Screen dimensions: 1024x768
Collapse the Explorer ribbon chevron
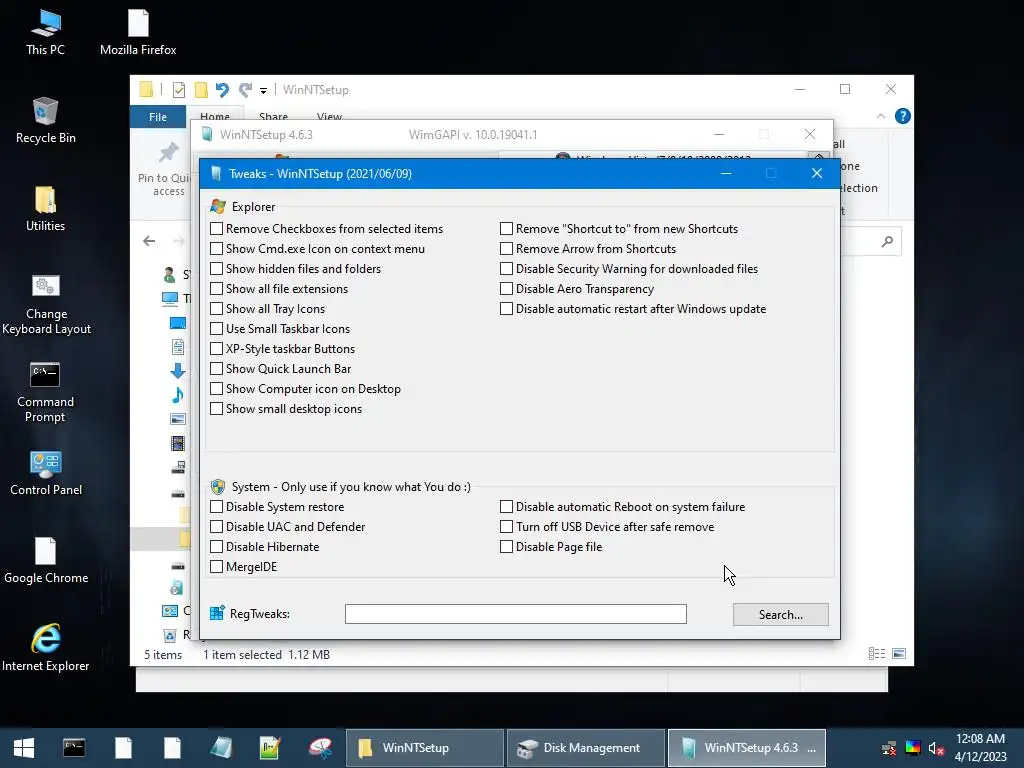(x=881, y=116)
